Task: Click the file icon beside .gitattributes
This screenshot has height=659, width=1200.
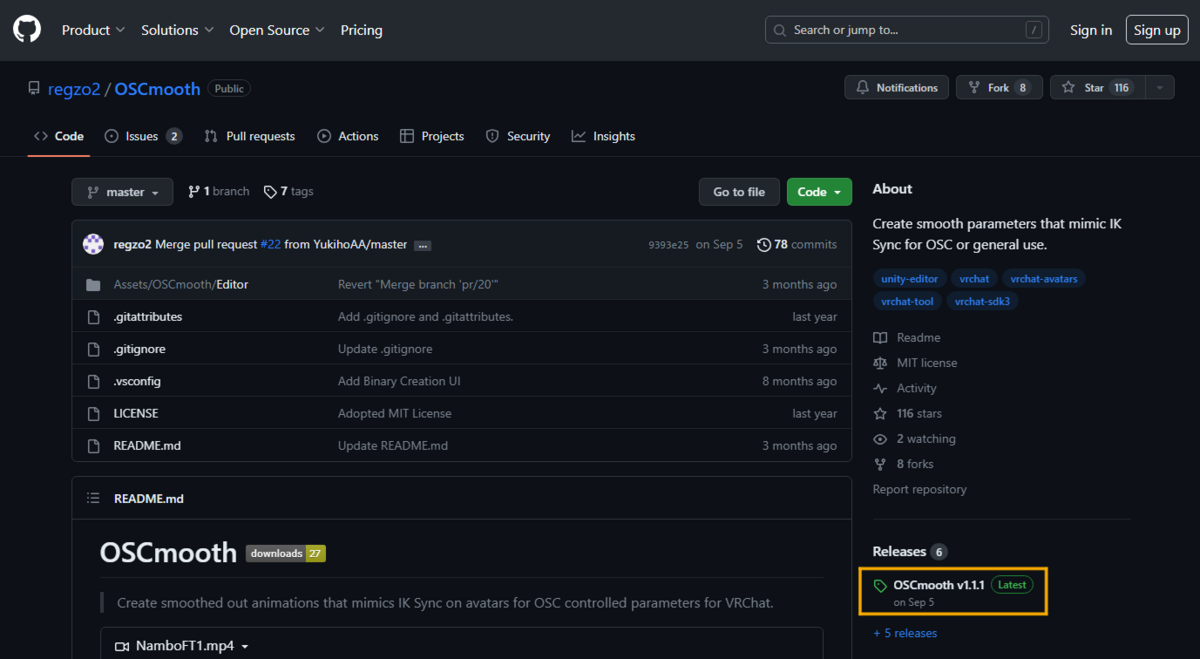Action: coord(93,317)
